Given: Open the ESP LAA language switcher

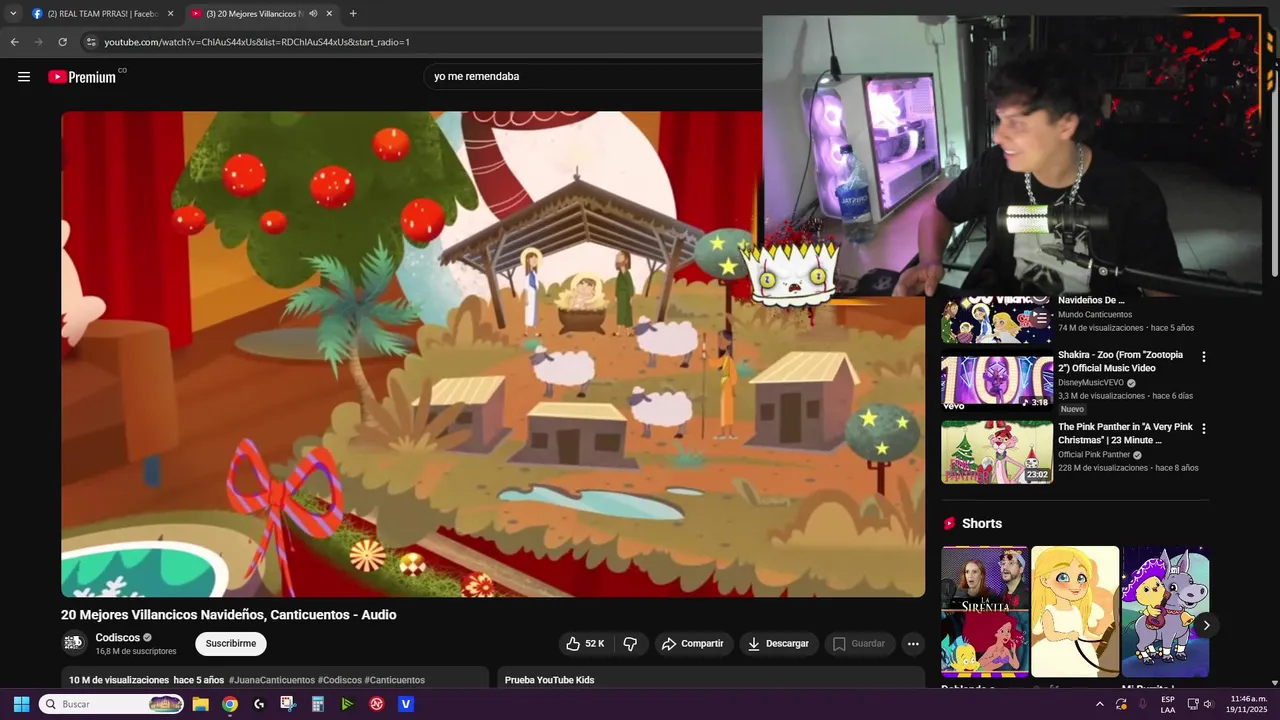Looking at the screenshot, I should click(x=1168, y=704).
